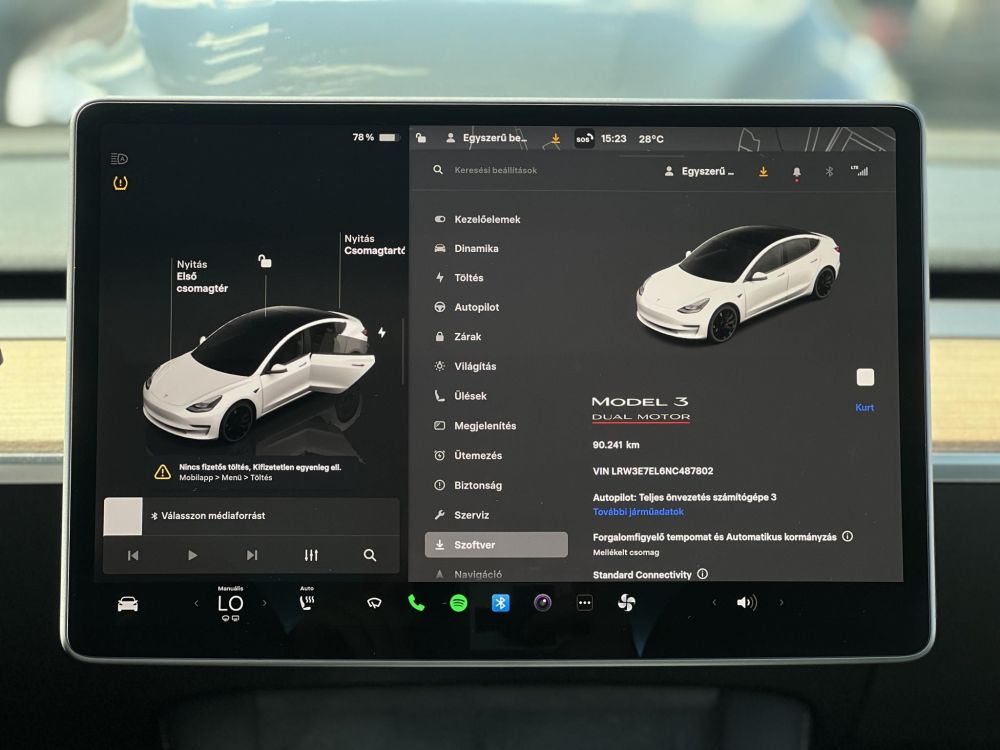The height and width of the screenshot is (750, 1000).
Task: Open the Ülések settings
Action: (x=460, y=396)
